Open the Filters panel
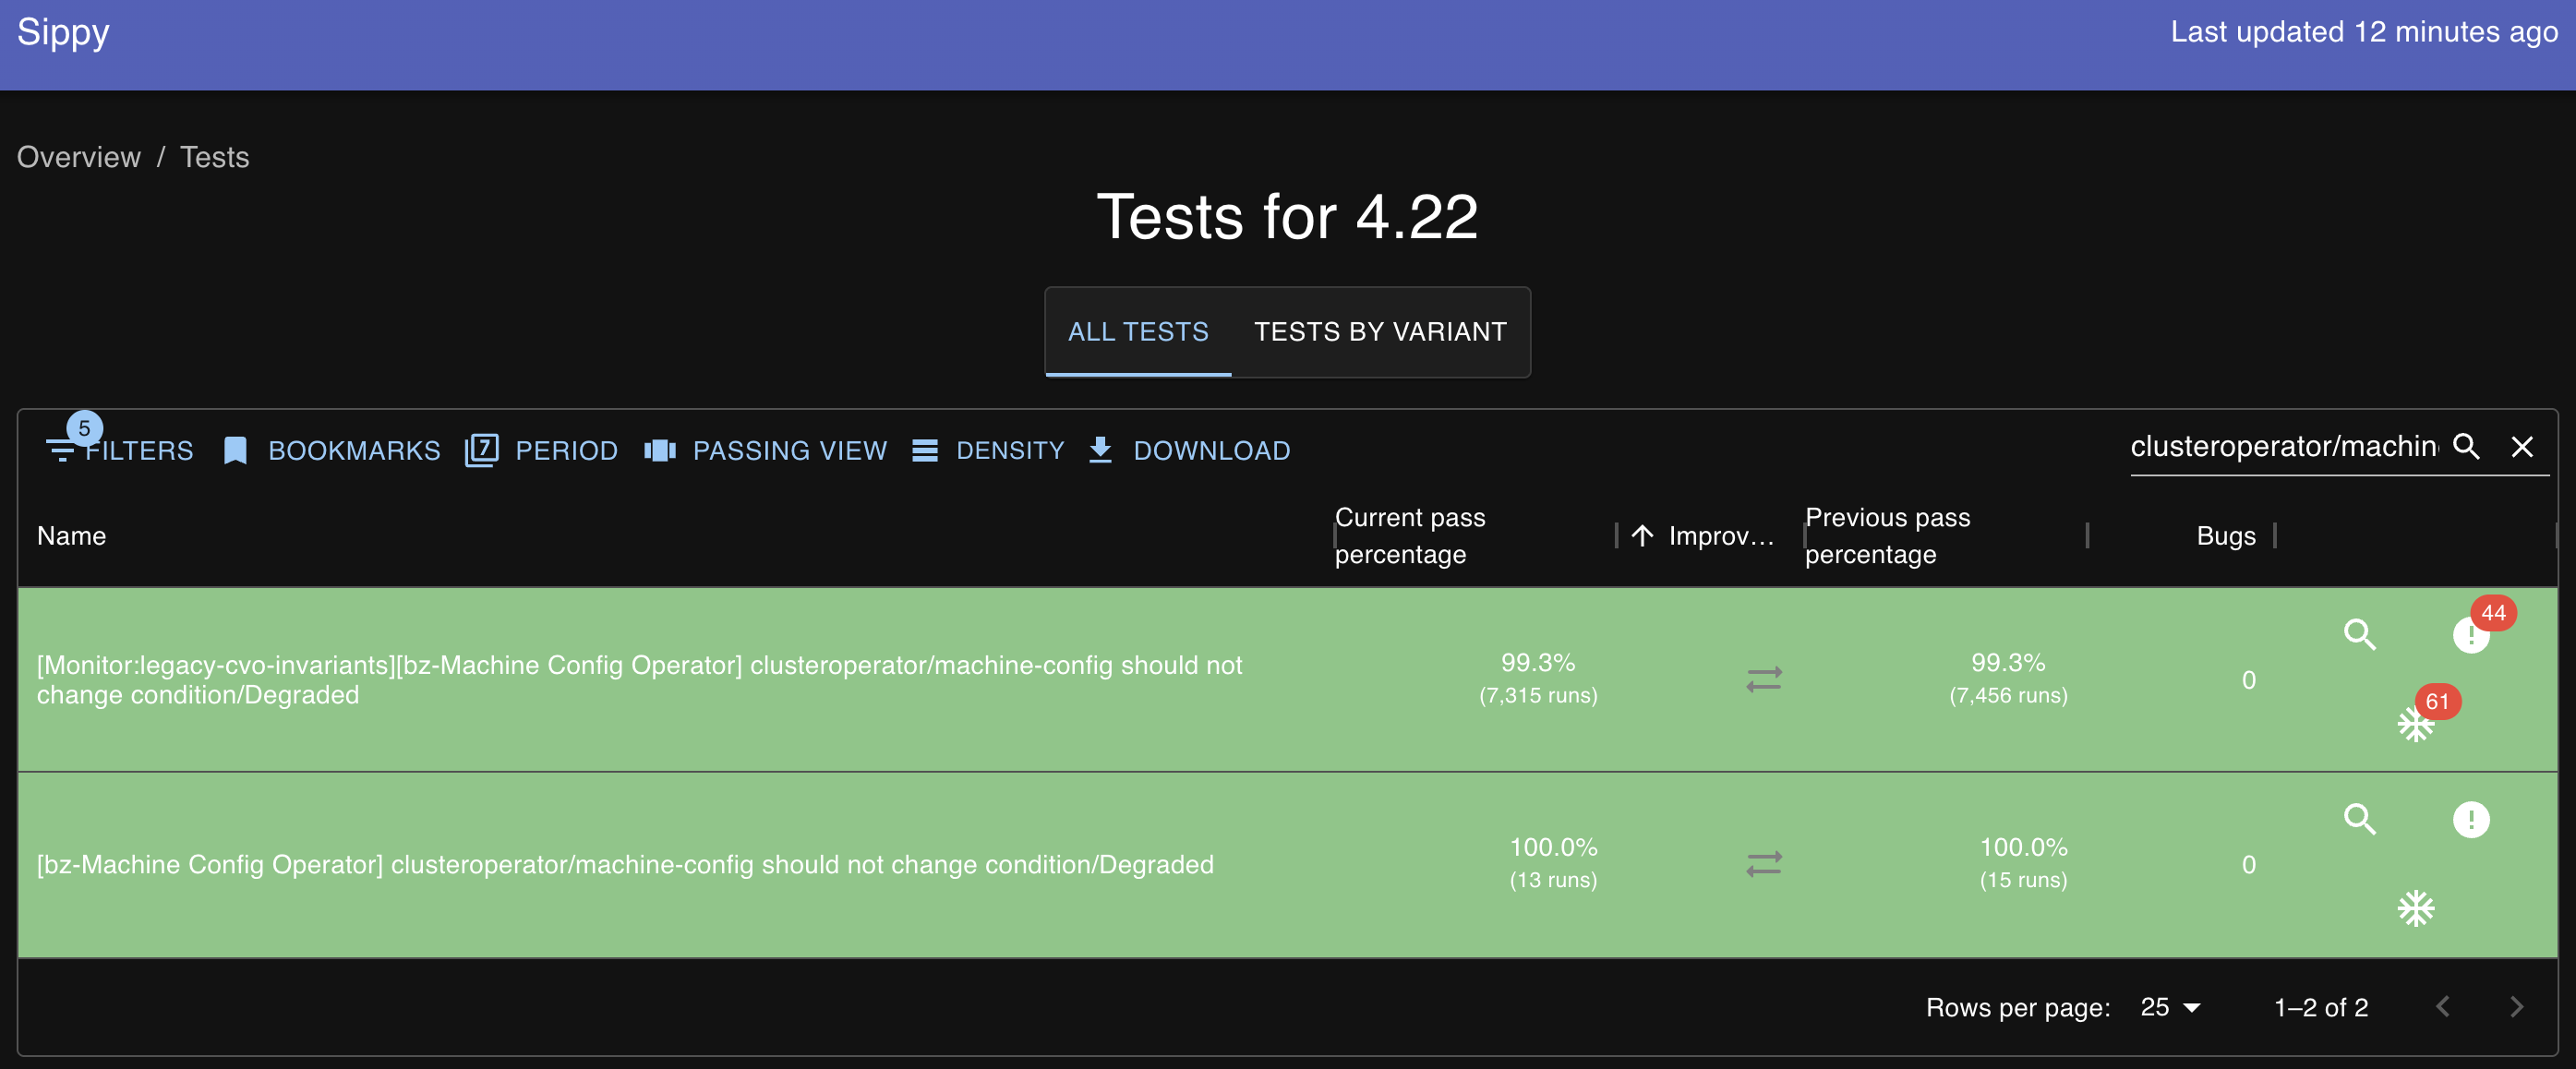 [120, 451]
